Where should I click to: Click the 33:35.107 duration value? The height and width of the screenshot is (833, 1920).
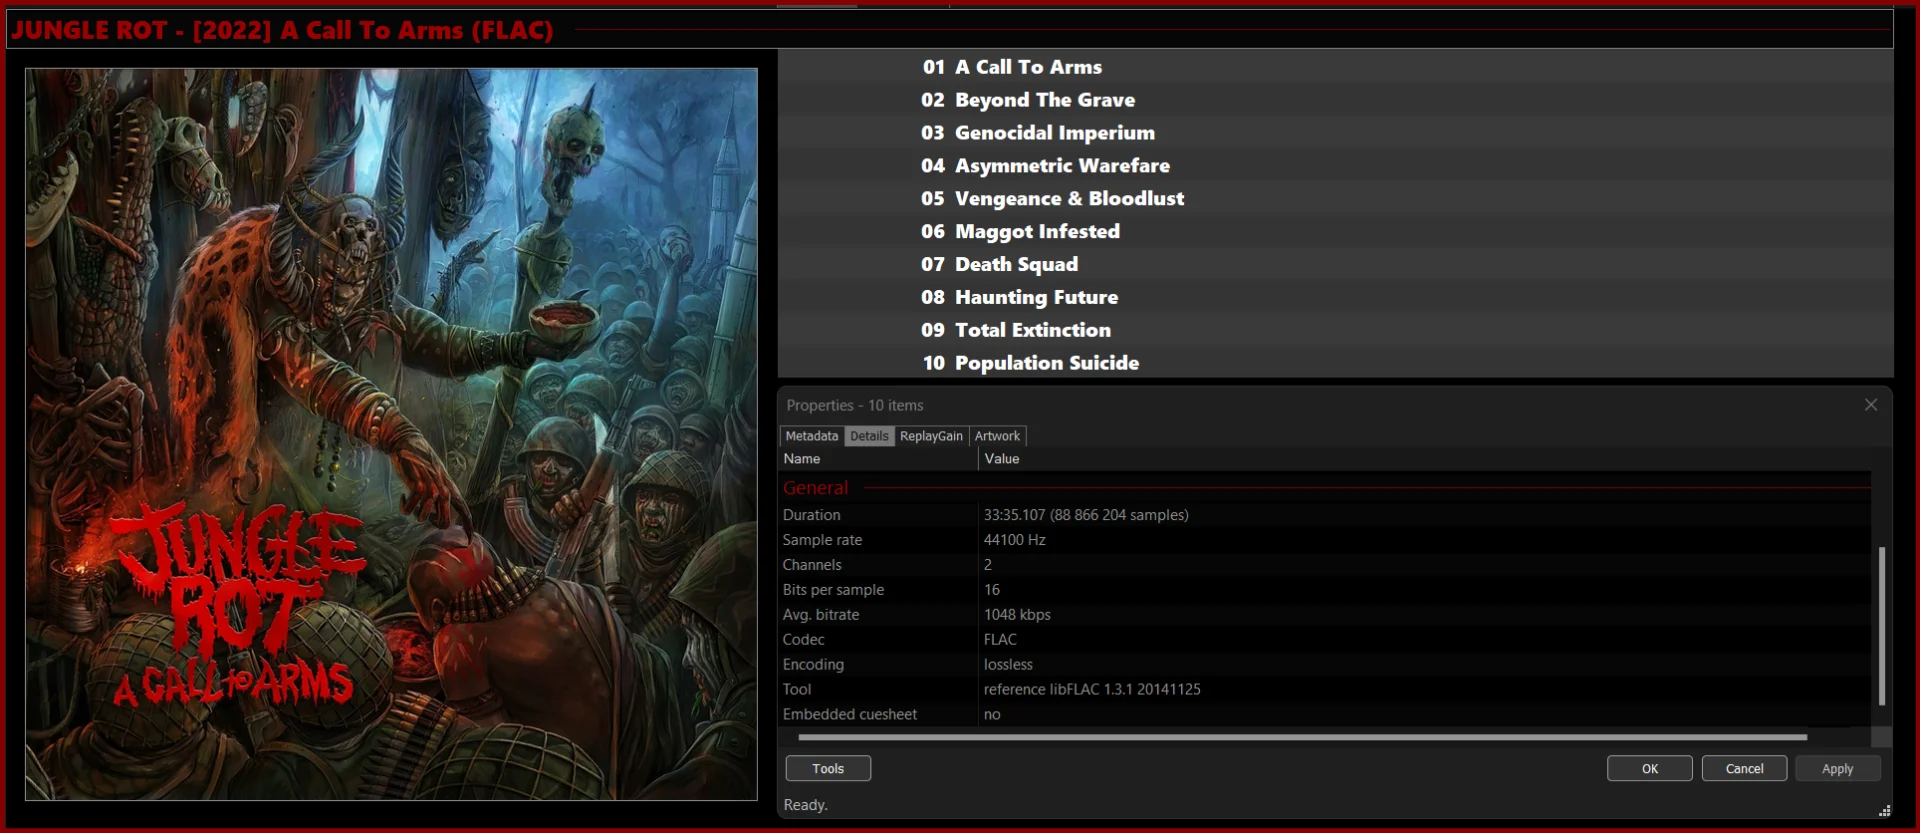(x=1086, y=515)
